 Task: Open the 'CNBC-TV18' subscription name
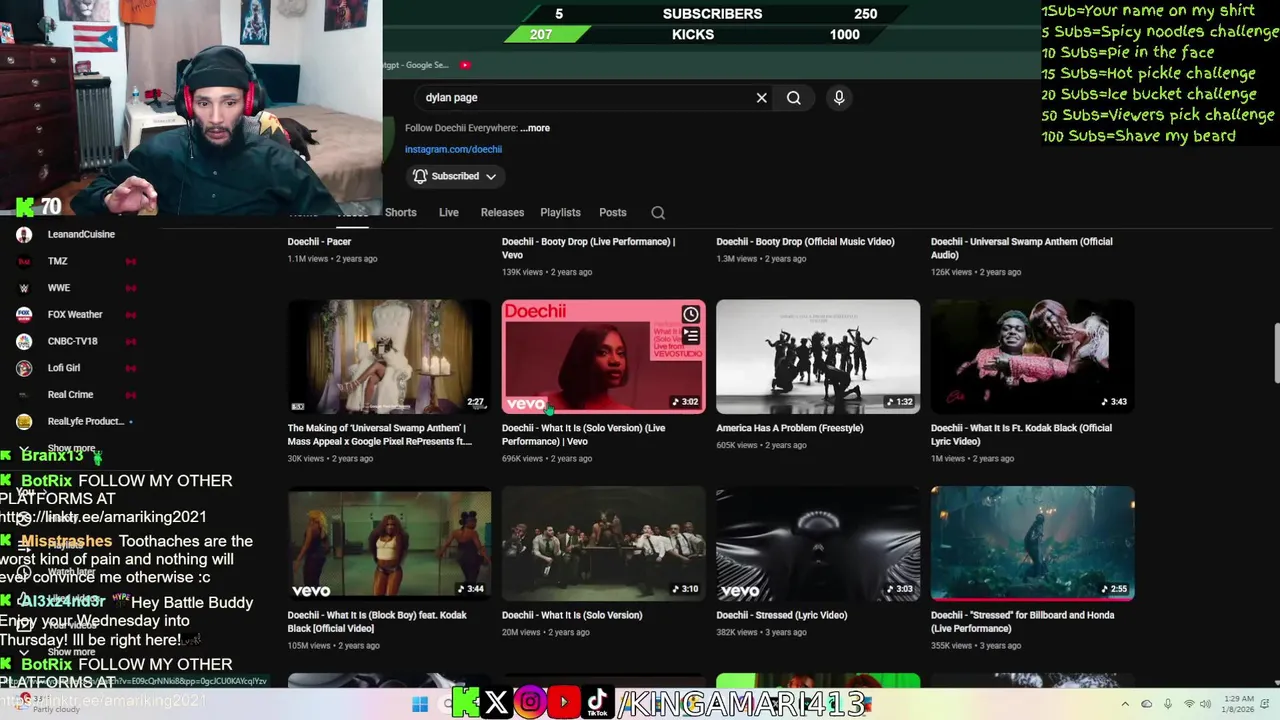[x=73, y=341]
